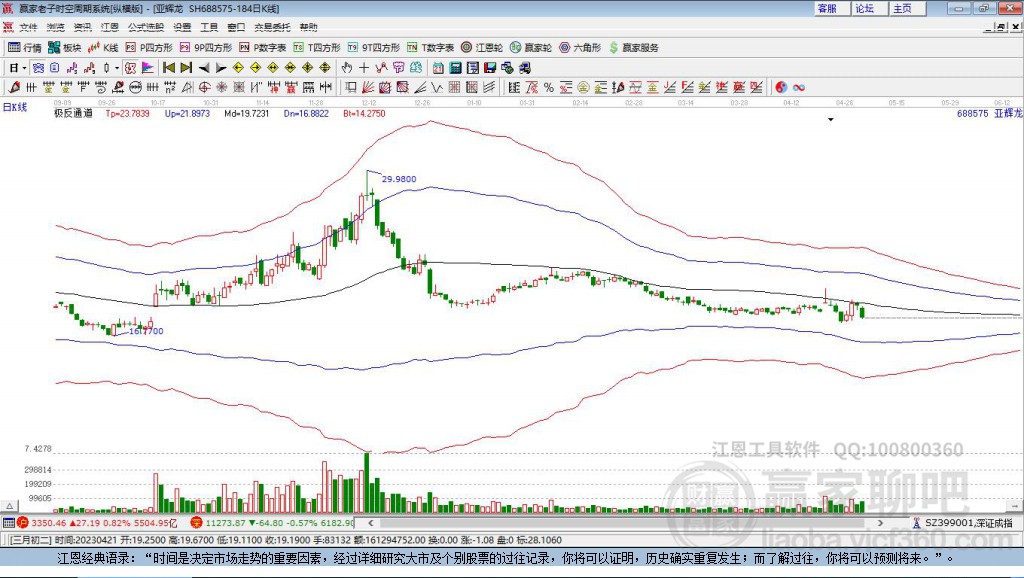Click the small dropdown triangle above the chart

point(831,120)
